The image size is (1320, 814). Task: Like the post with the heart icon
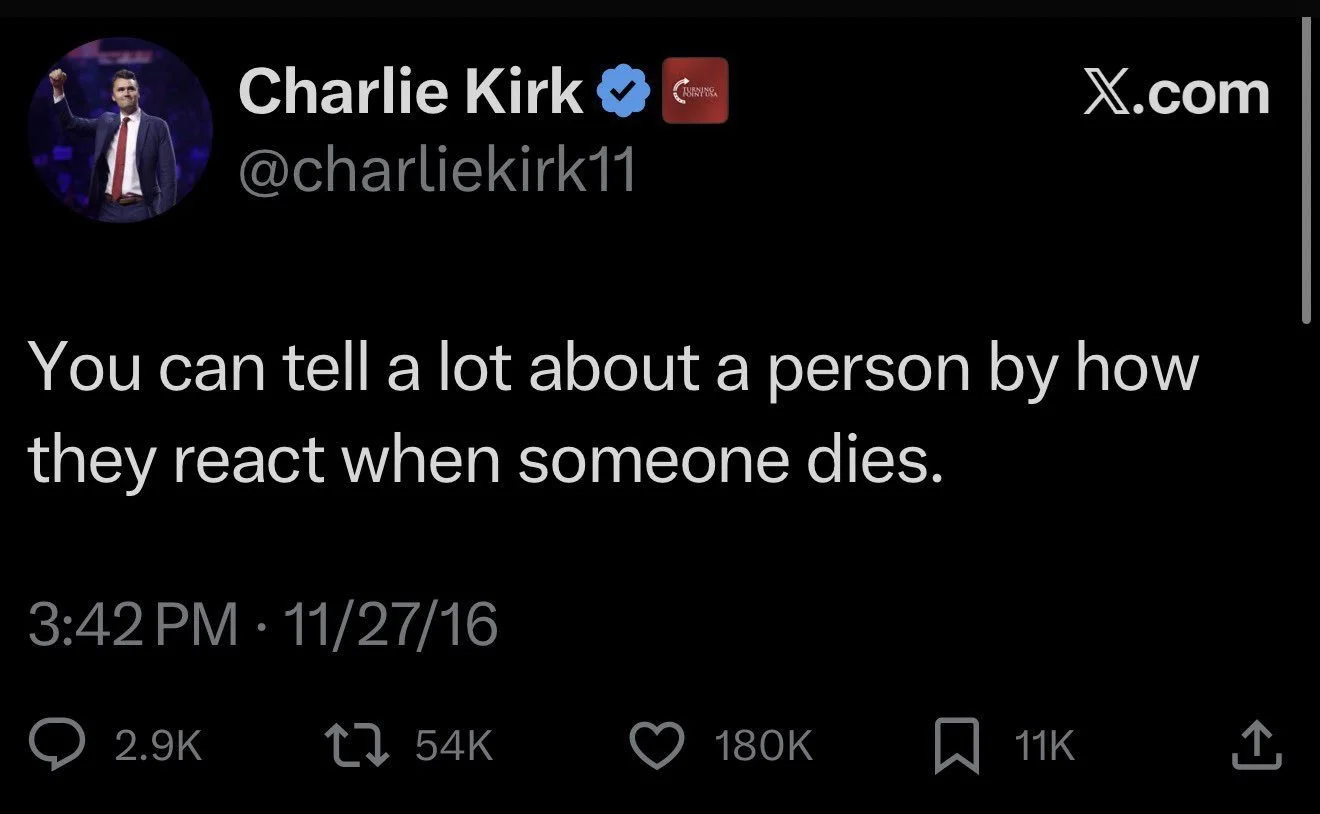tap(656, 746)
